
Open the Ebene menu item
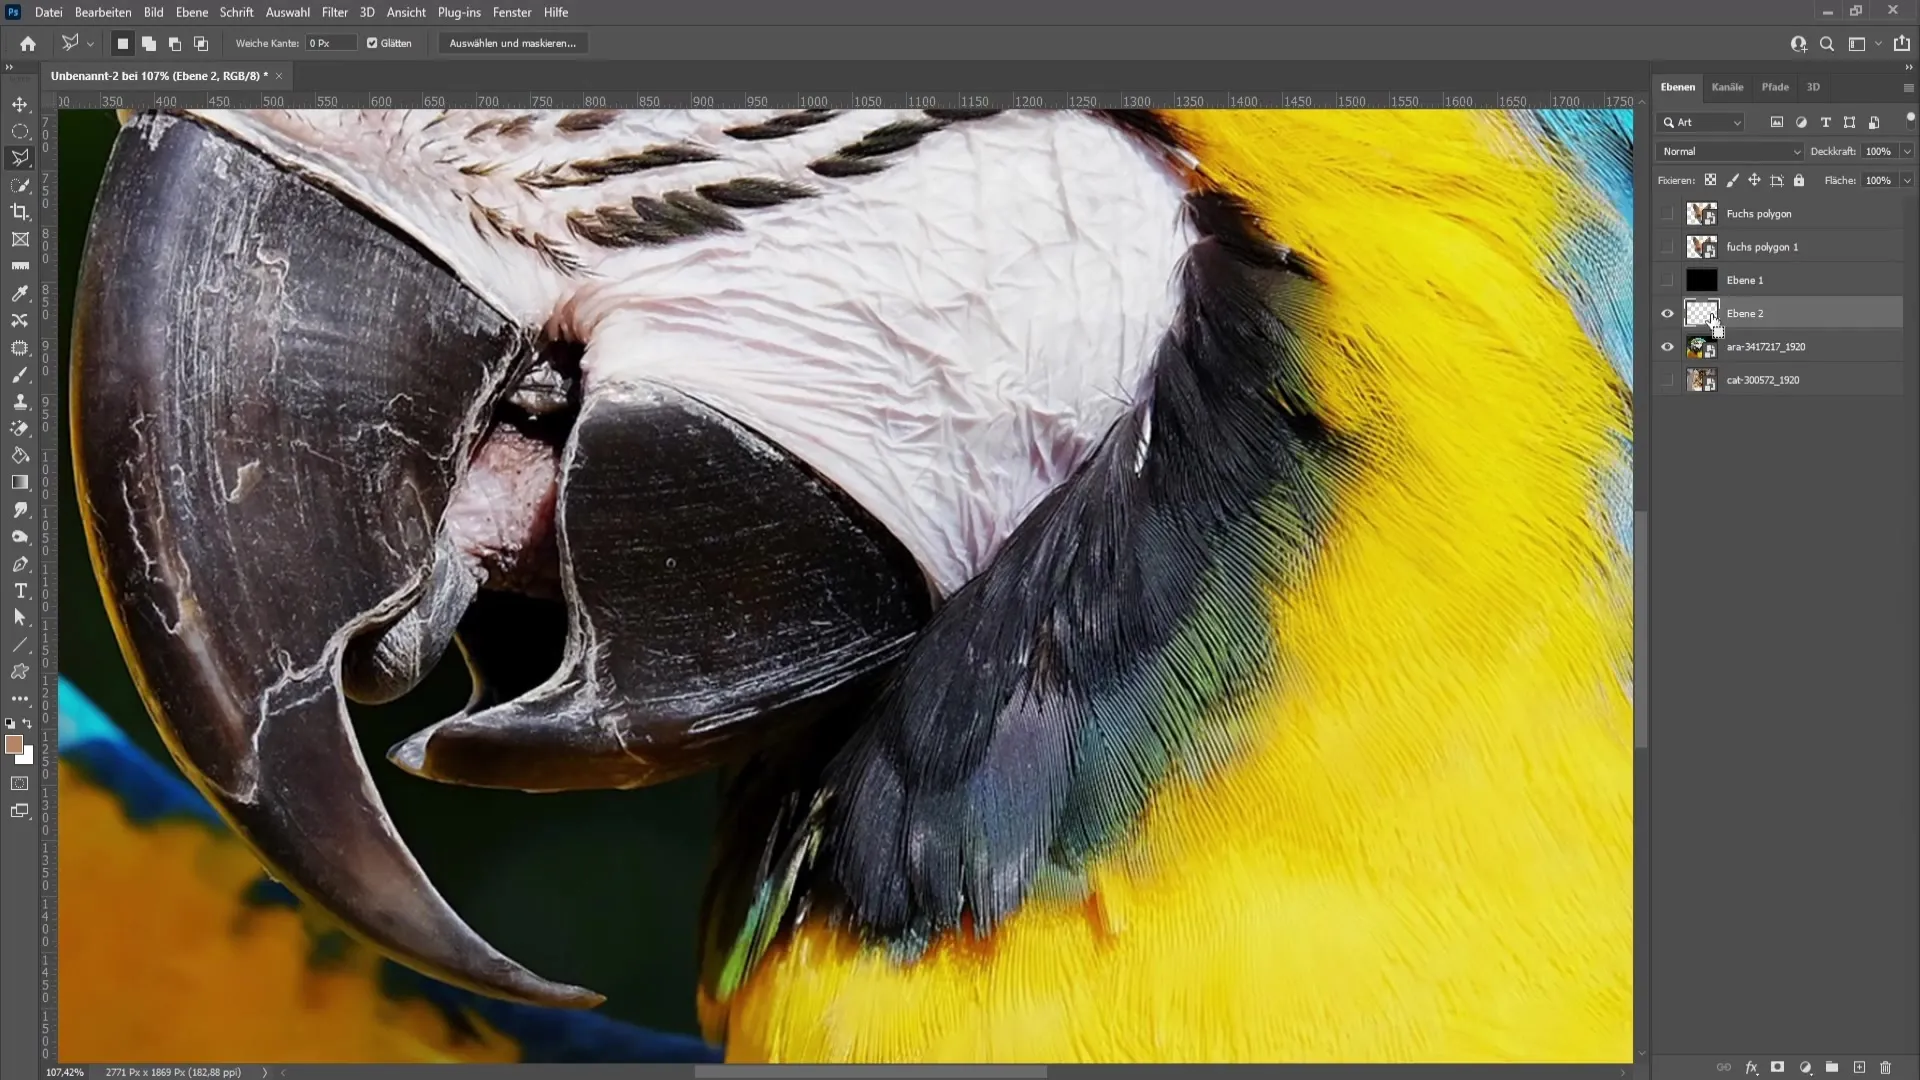point(190,12)
